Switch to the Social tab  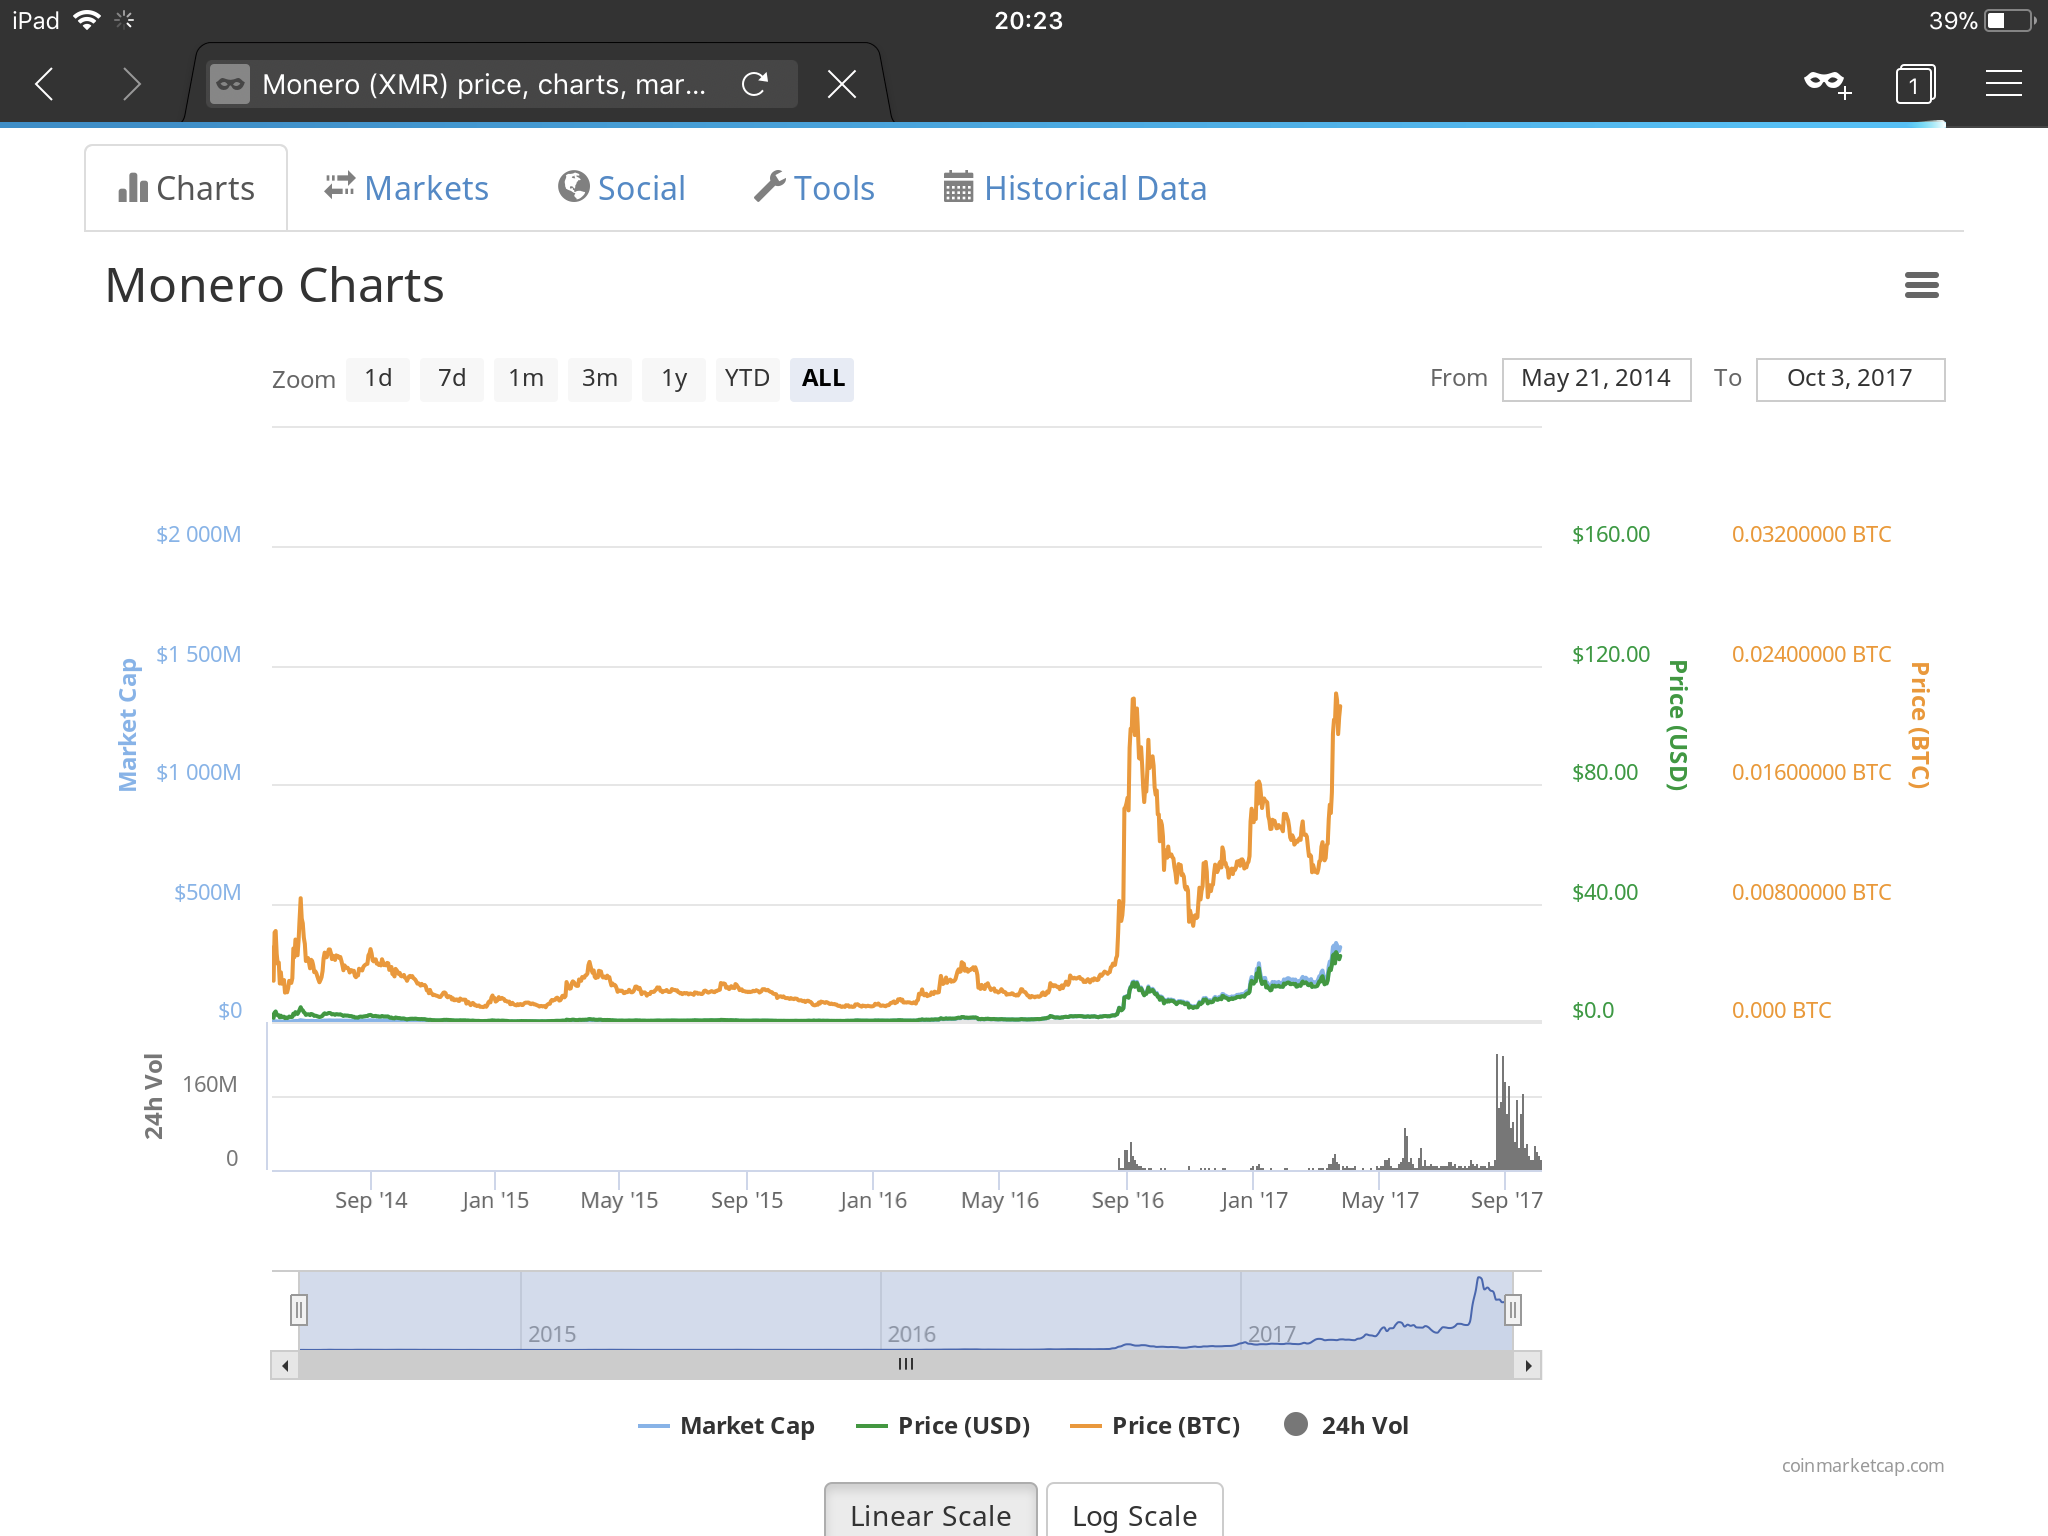point(621,188)
